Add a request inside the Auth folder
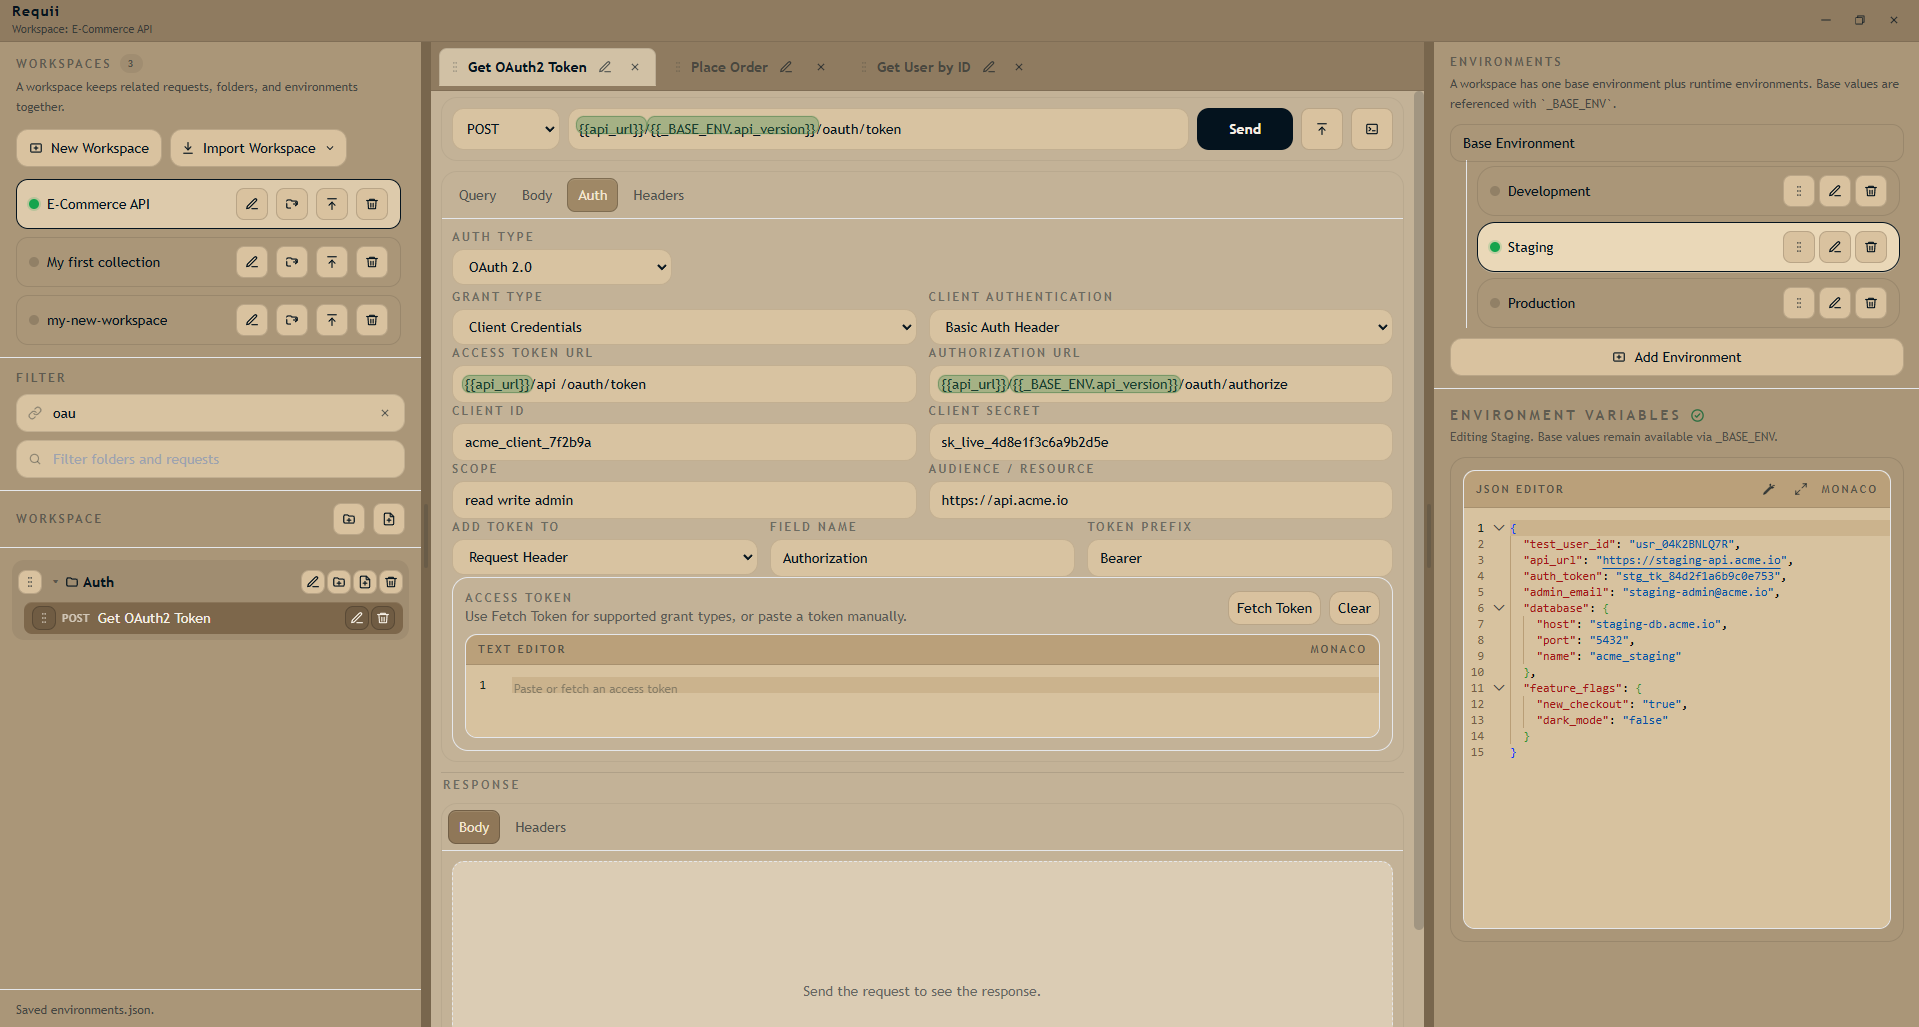This screenshot has width=1919, height=1027. pos(365,582)
